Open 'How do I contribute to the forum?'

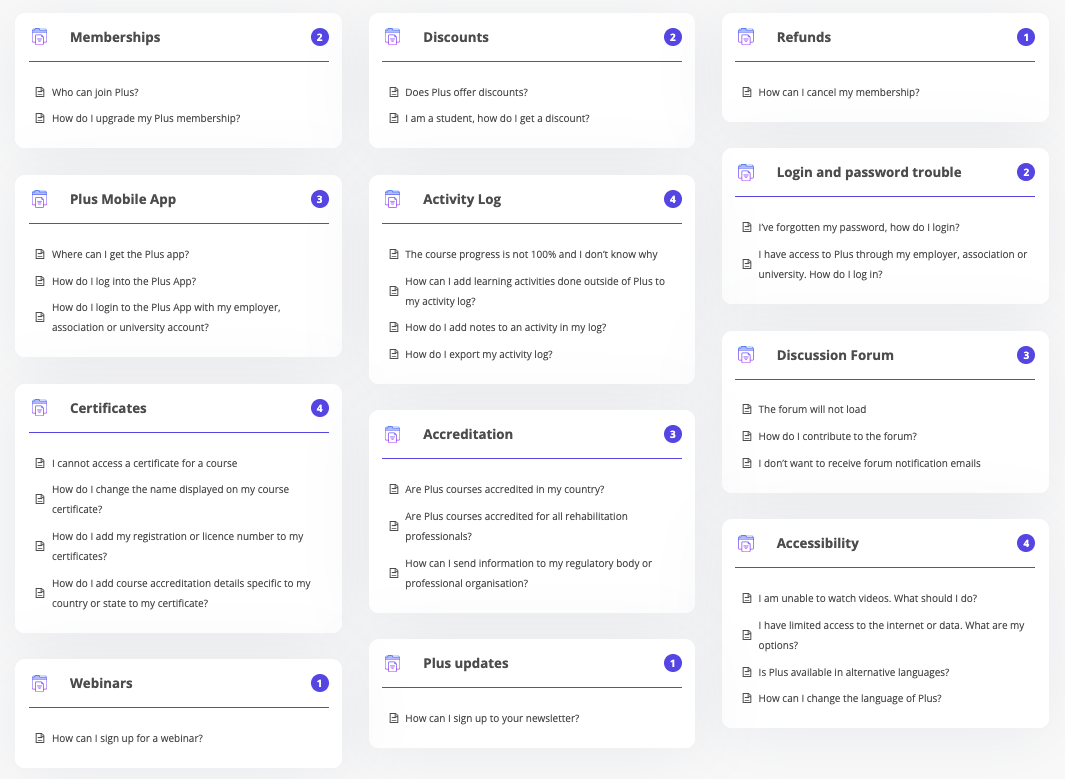837,436
